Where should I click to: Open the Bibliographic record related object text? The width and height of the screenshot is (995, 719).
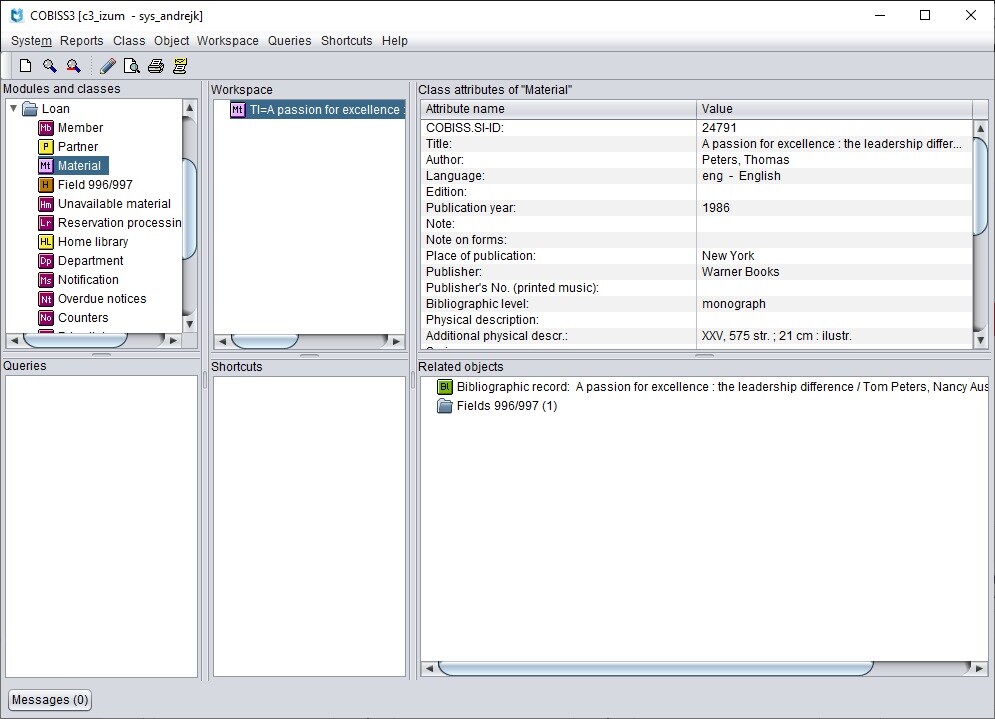coord(722,386)
